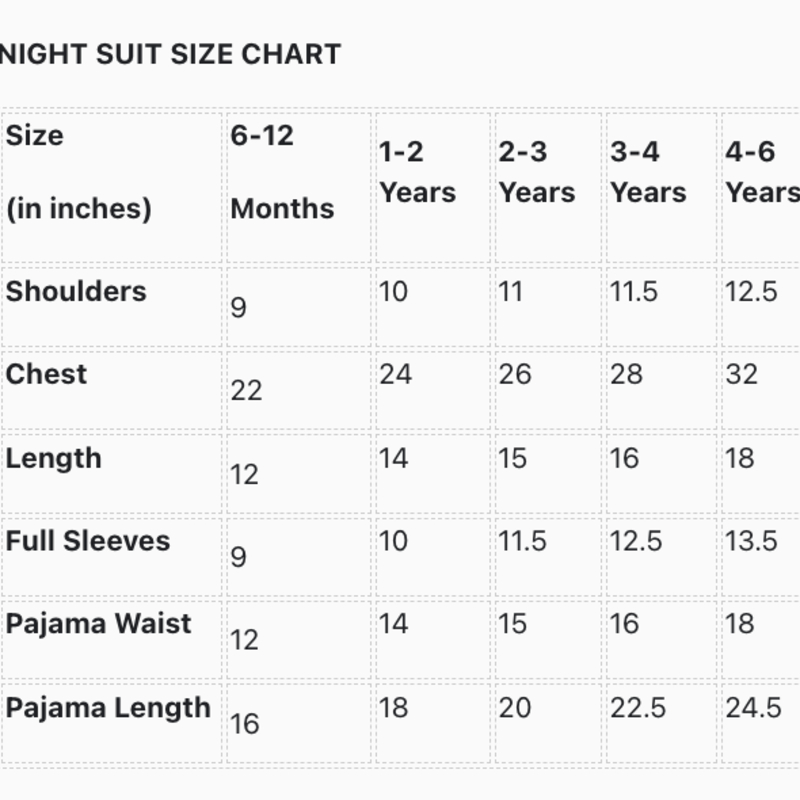Image resolution: width=800 pixels, height=800 pixels.
Task: Click the 4-6 Years column header
Action: [762, 172]
